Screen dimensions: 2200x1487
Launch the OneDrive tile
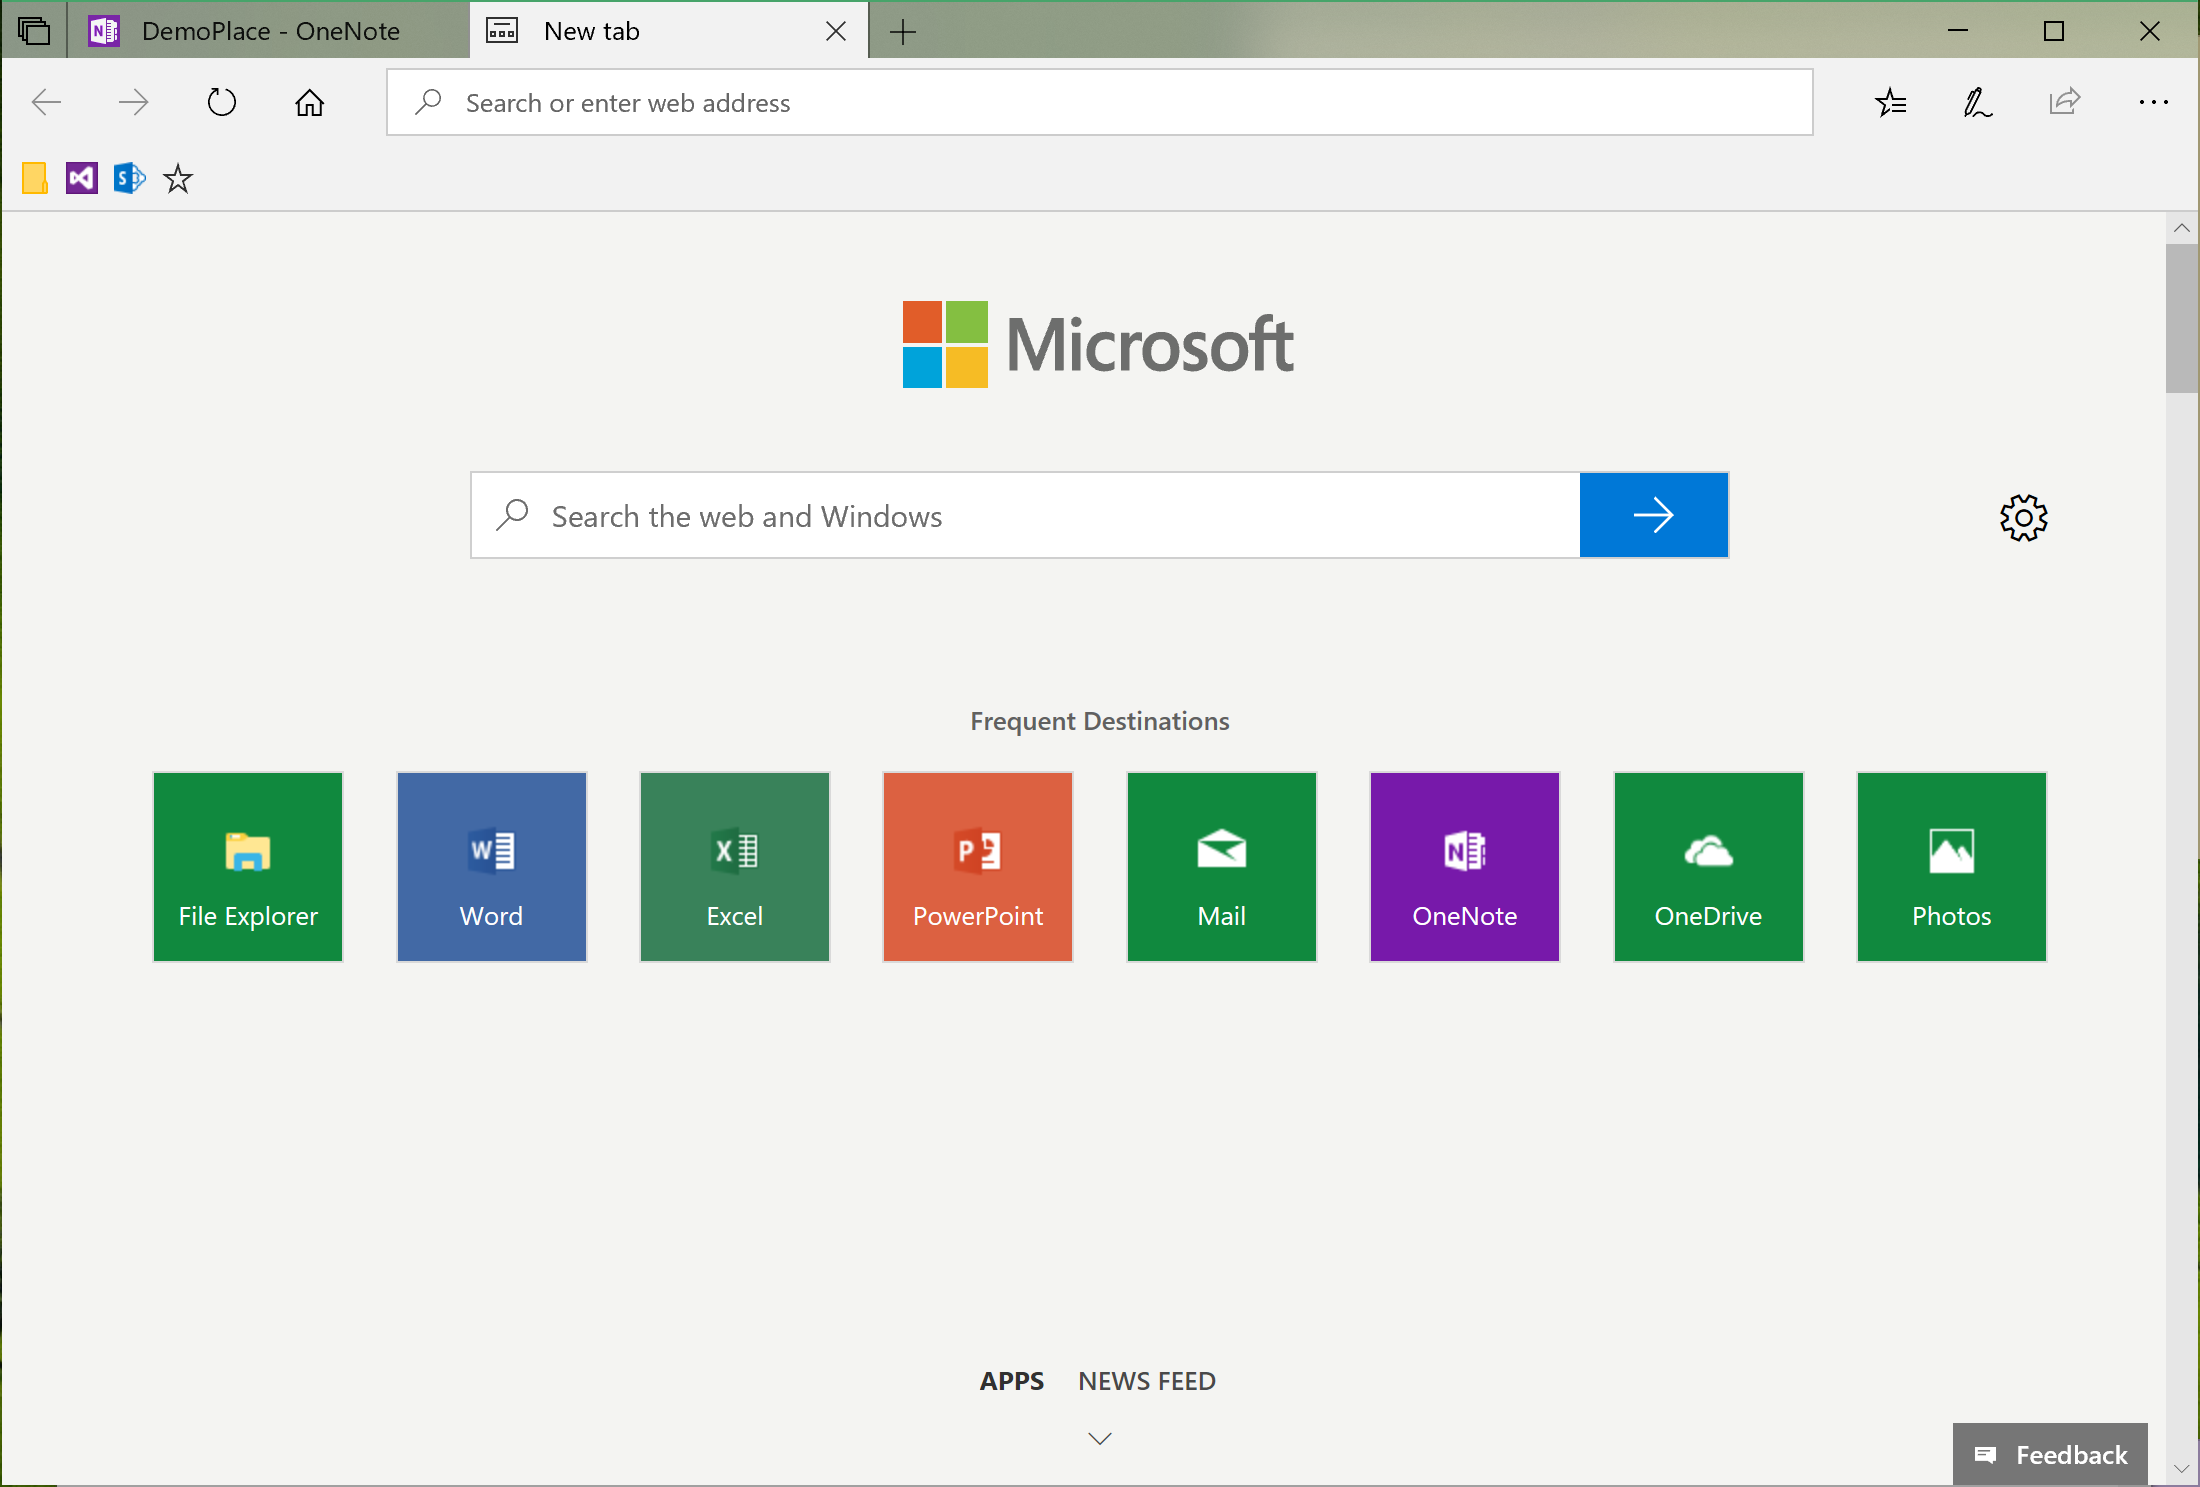tap(1707, 866)
